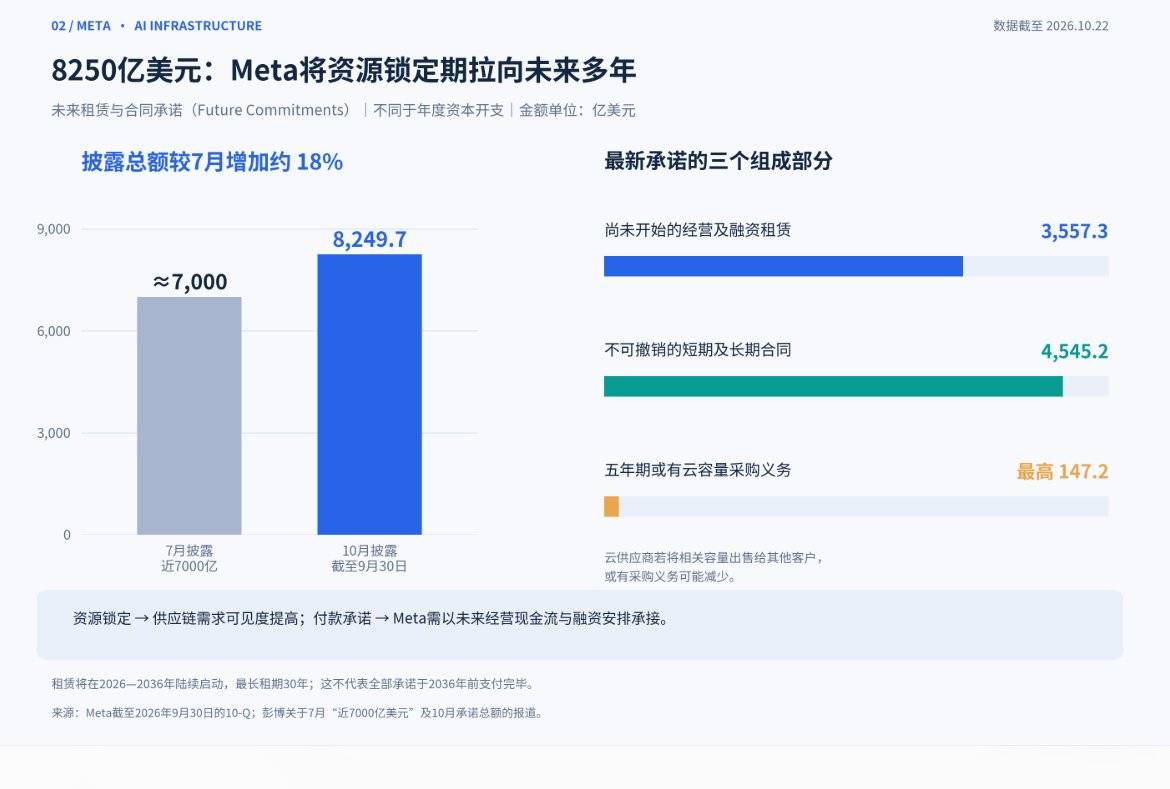1170x789 pixels.
Task: Click the AI INFRASTRUCTURE header label
Action: (198, 26)
